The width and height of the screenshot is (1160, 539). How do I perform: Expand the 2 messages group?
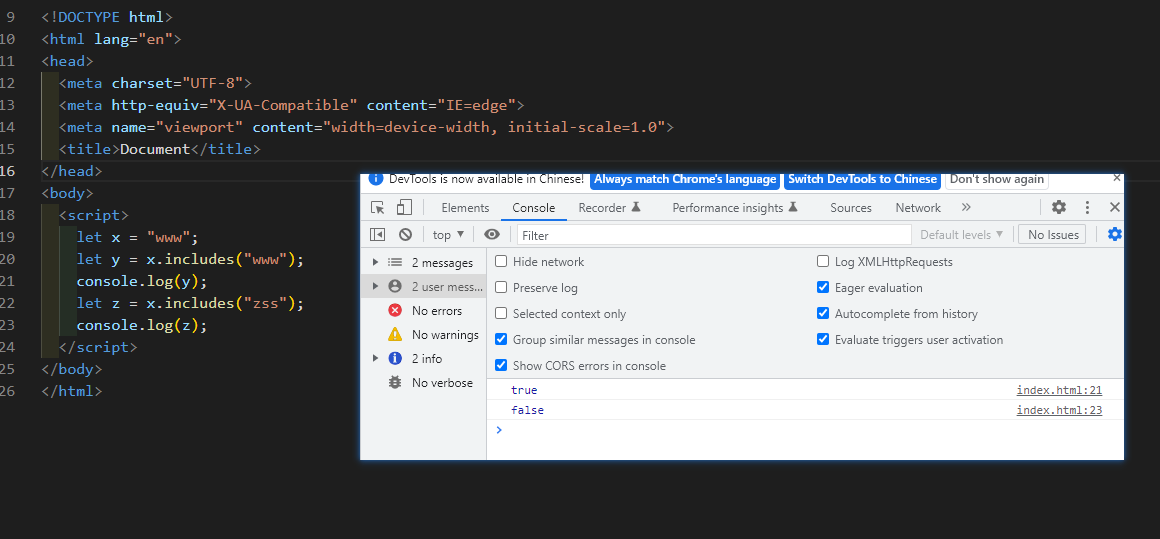375,263
